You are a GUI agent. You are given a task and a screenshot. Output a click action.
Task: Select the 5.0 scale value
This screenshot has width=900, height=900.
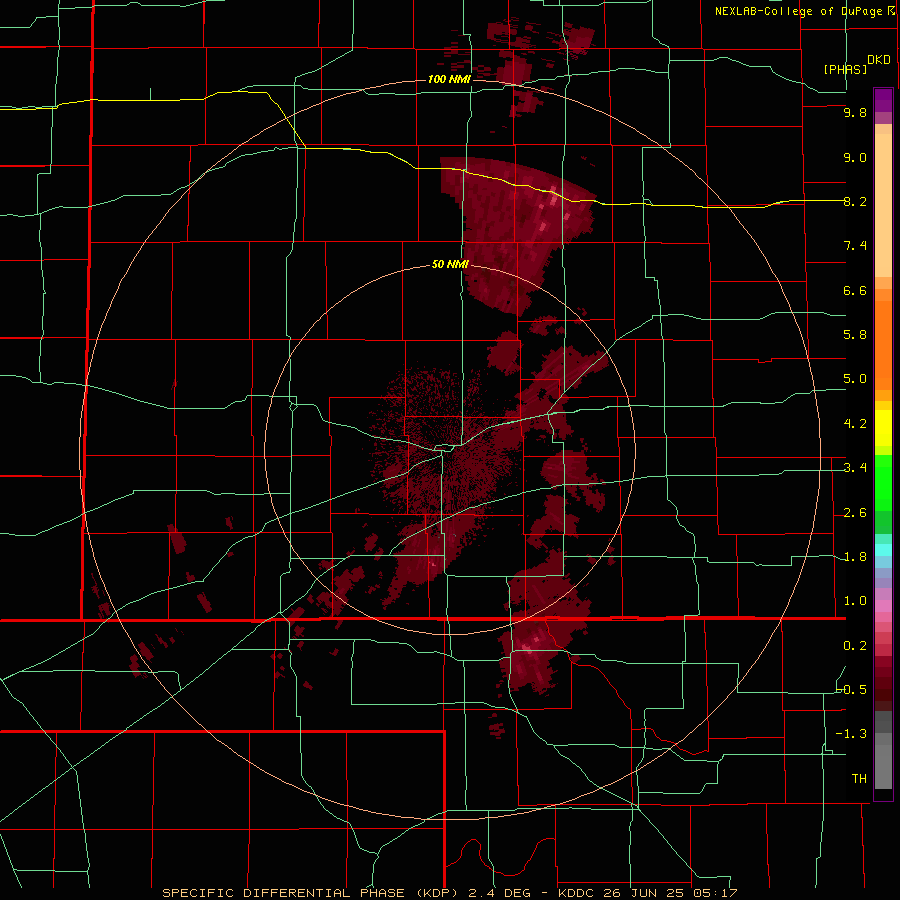(x=855, y=379)
